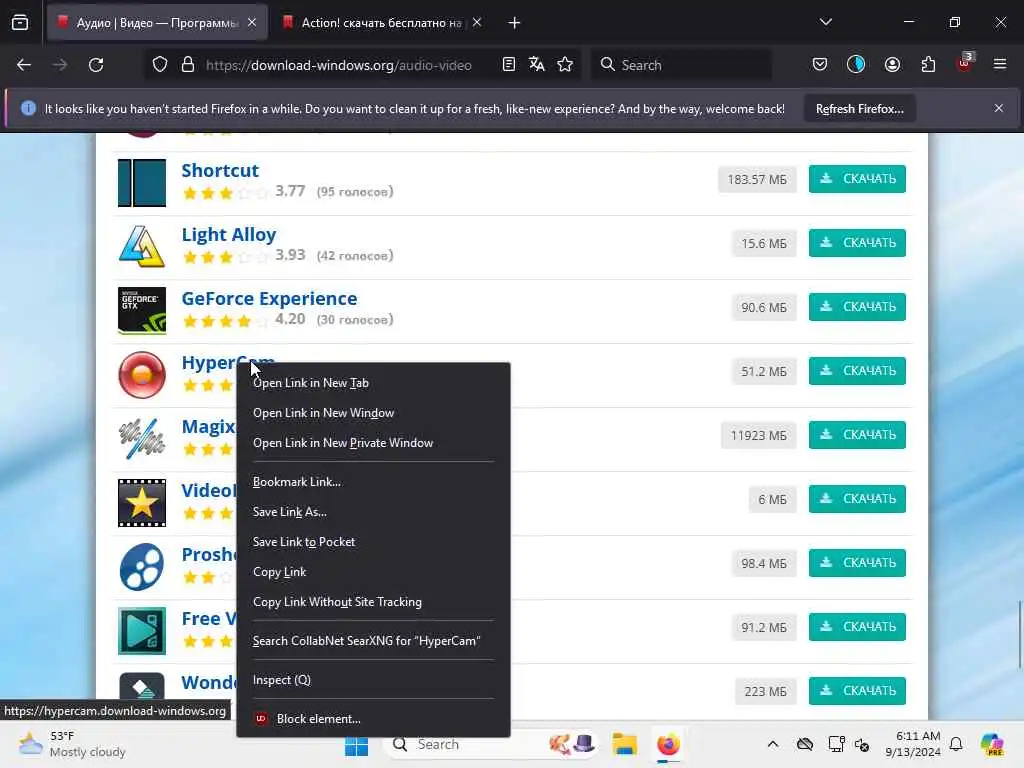This screenshot has width=1024, height=768.
Task: Switch to the Action! скачать бесплатно tab
Action: [x=380, y=23]
